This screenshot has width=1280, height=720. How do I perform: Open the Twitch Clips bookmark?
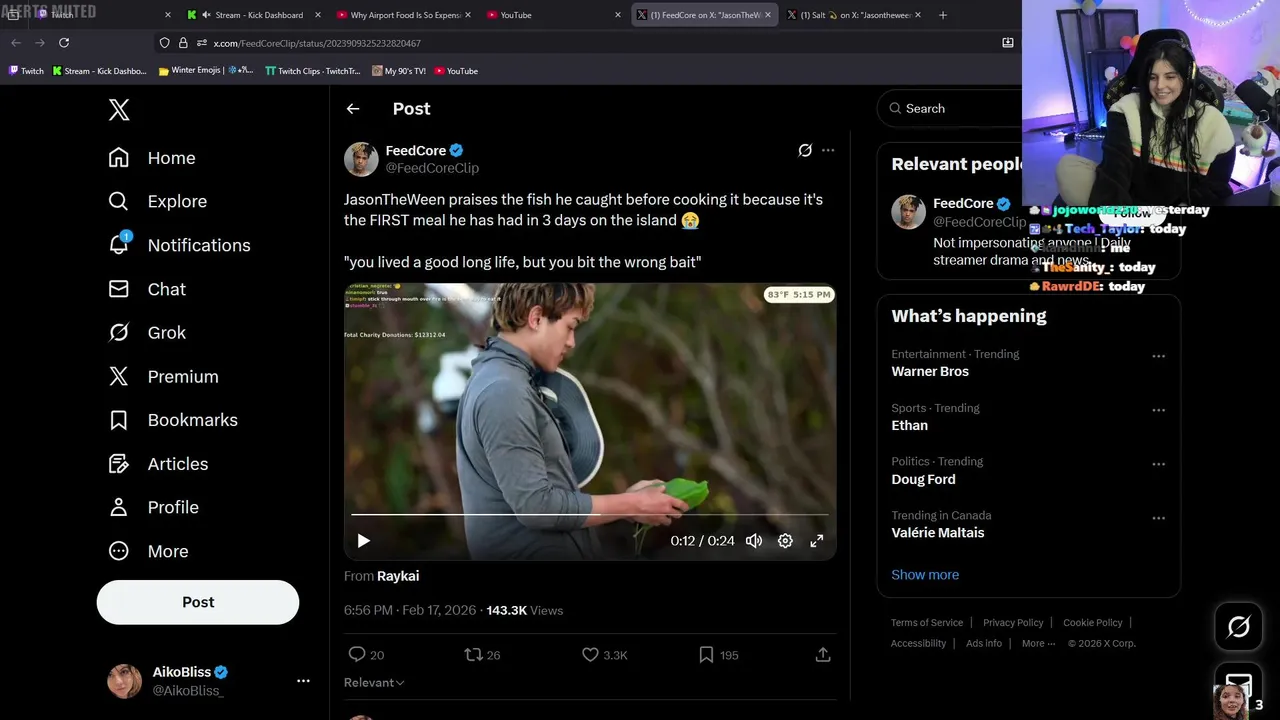[x=312, y=71]
